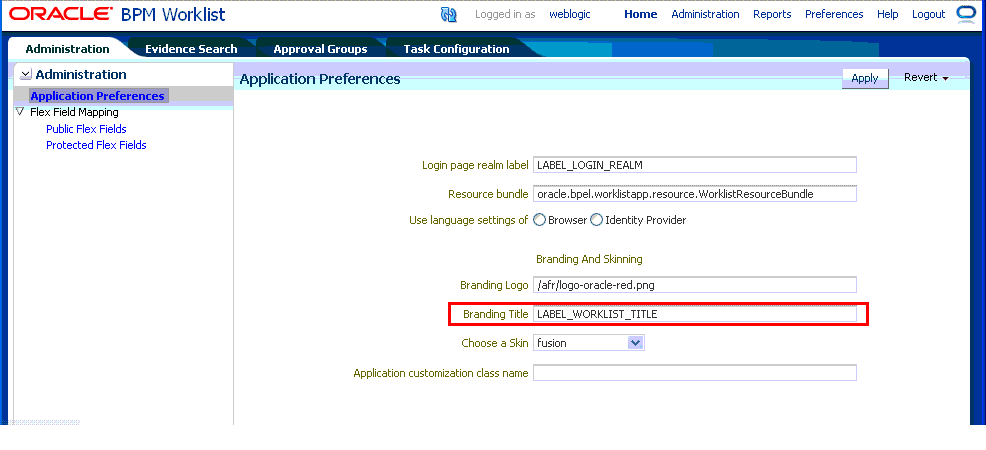Click the Resource bundle input field

[x=695, y=194]
